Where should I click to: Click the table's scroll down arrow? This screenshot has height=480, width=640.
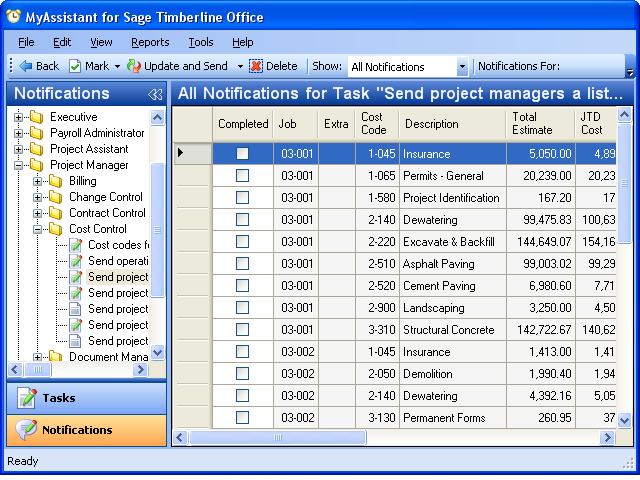point(624,420)
